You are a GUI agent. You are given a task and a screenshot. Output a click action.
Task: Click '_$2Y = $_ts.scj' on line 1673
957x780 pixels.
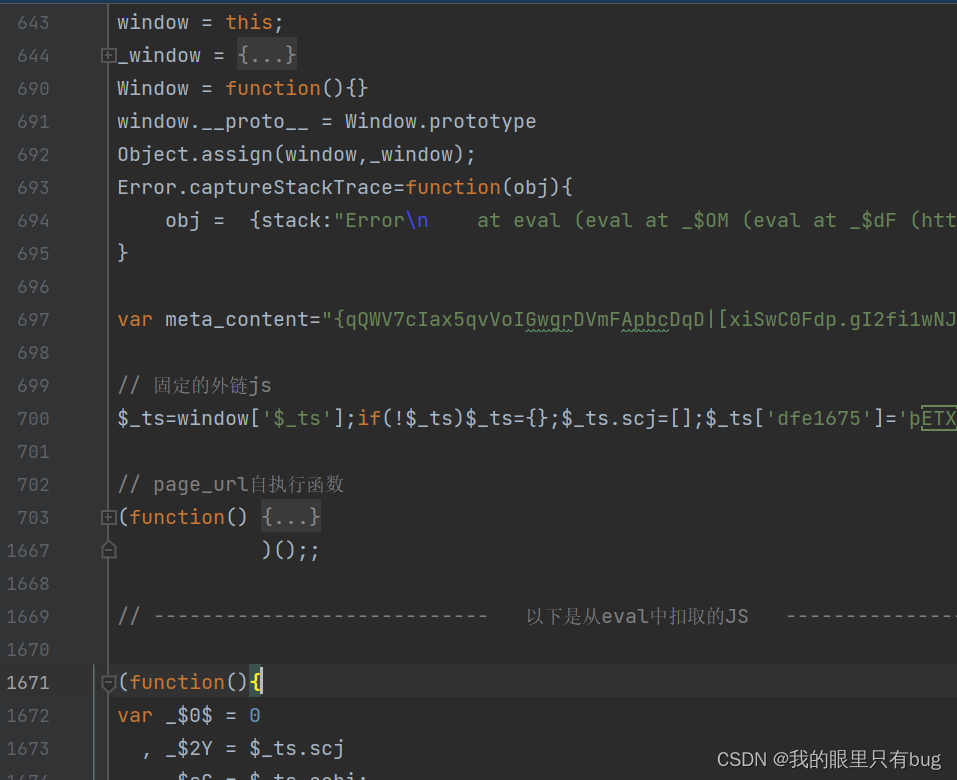[255, 748]
